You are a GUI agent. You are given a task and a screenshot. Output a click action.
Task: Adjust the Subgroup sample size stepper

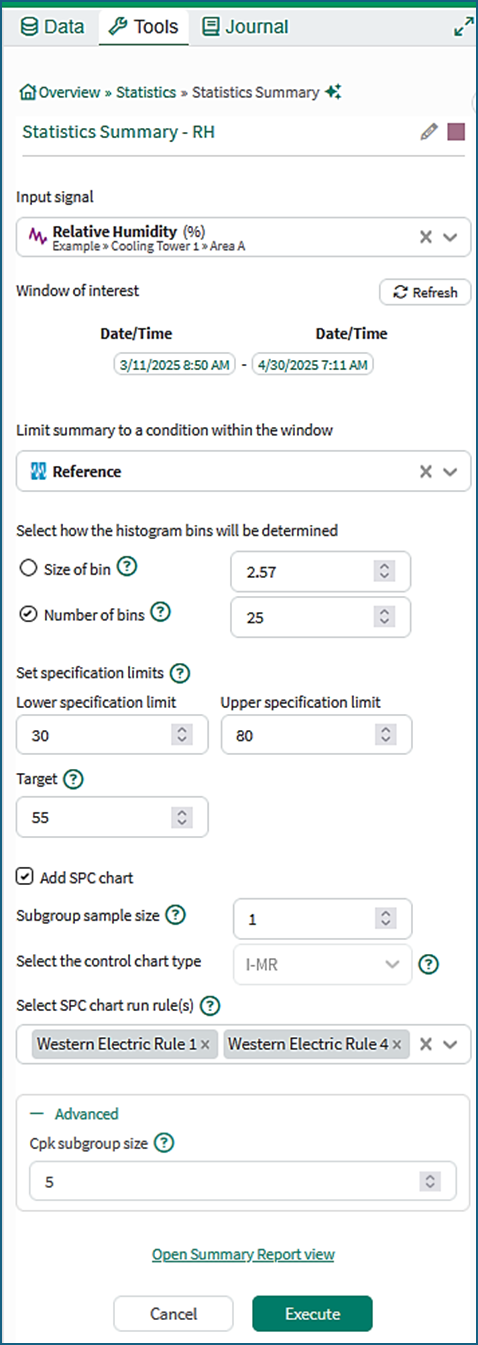[x=384, y=918]
